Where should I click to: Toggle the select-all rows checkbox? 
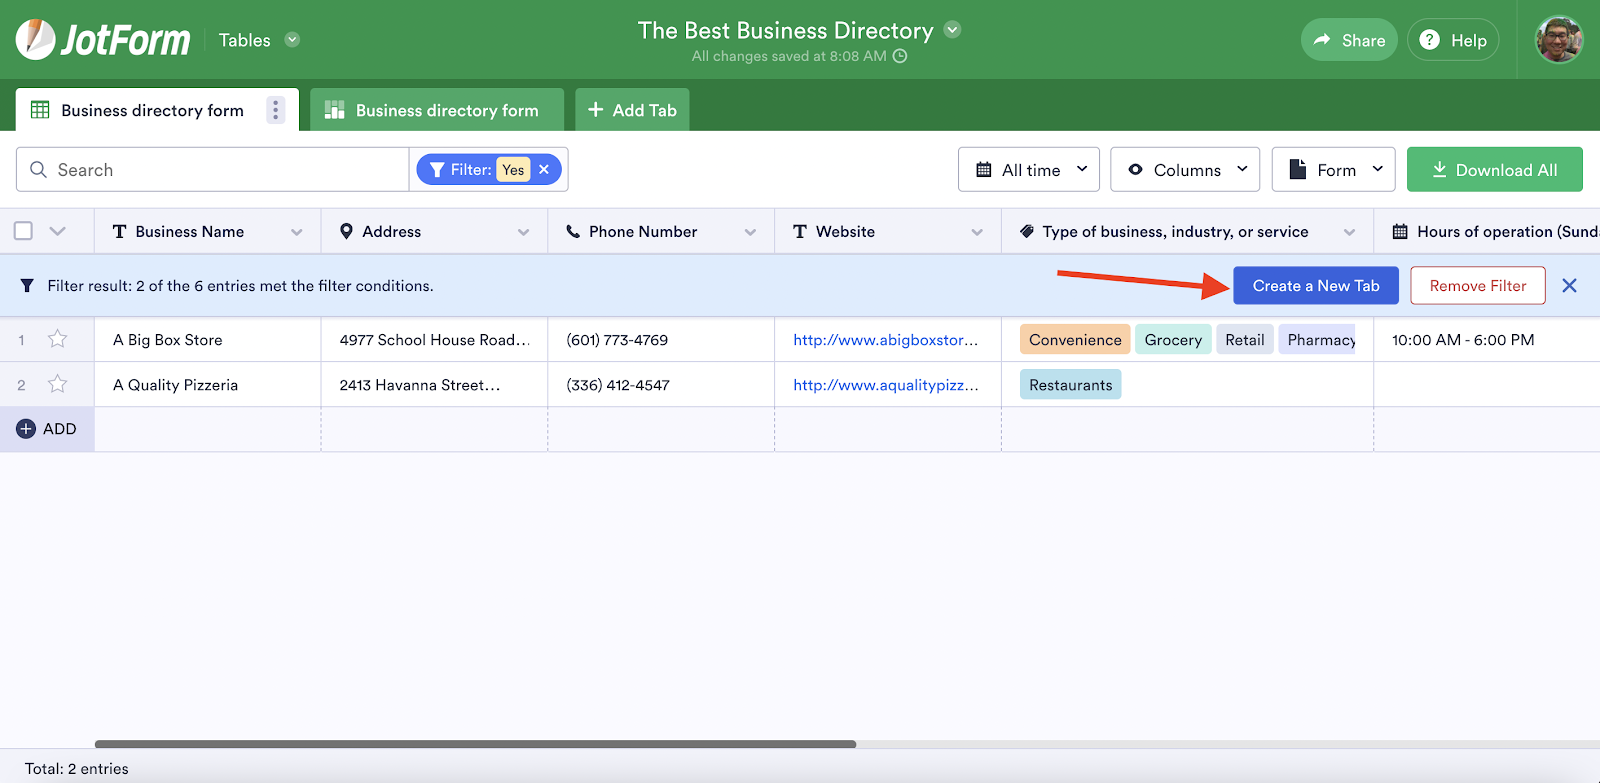pyautogui.click(x=24, y=231)
